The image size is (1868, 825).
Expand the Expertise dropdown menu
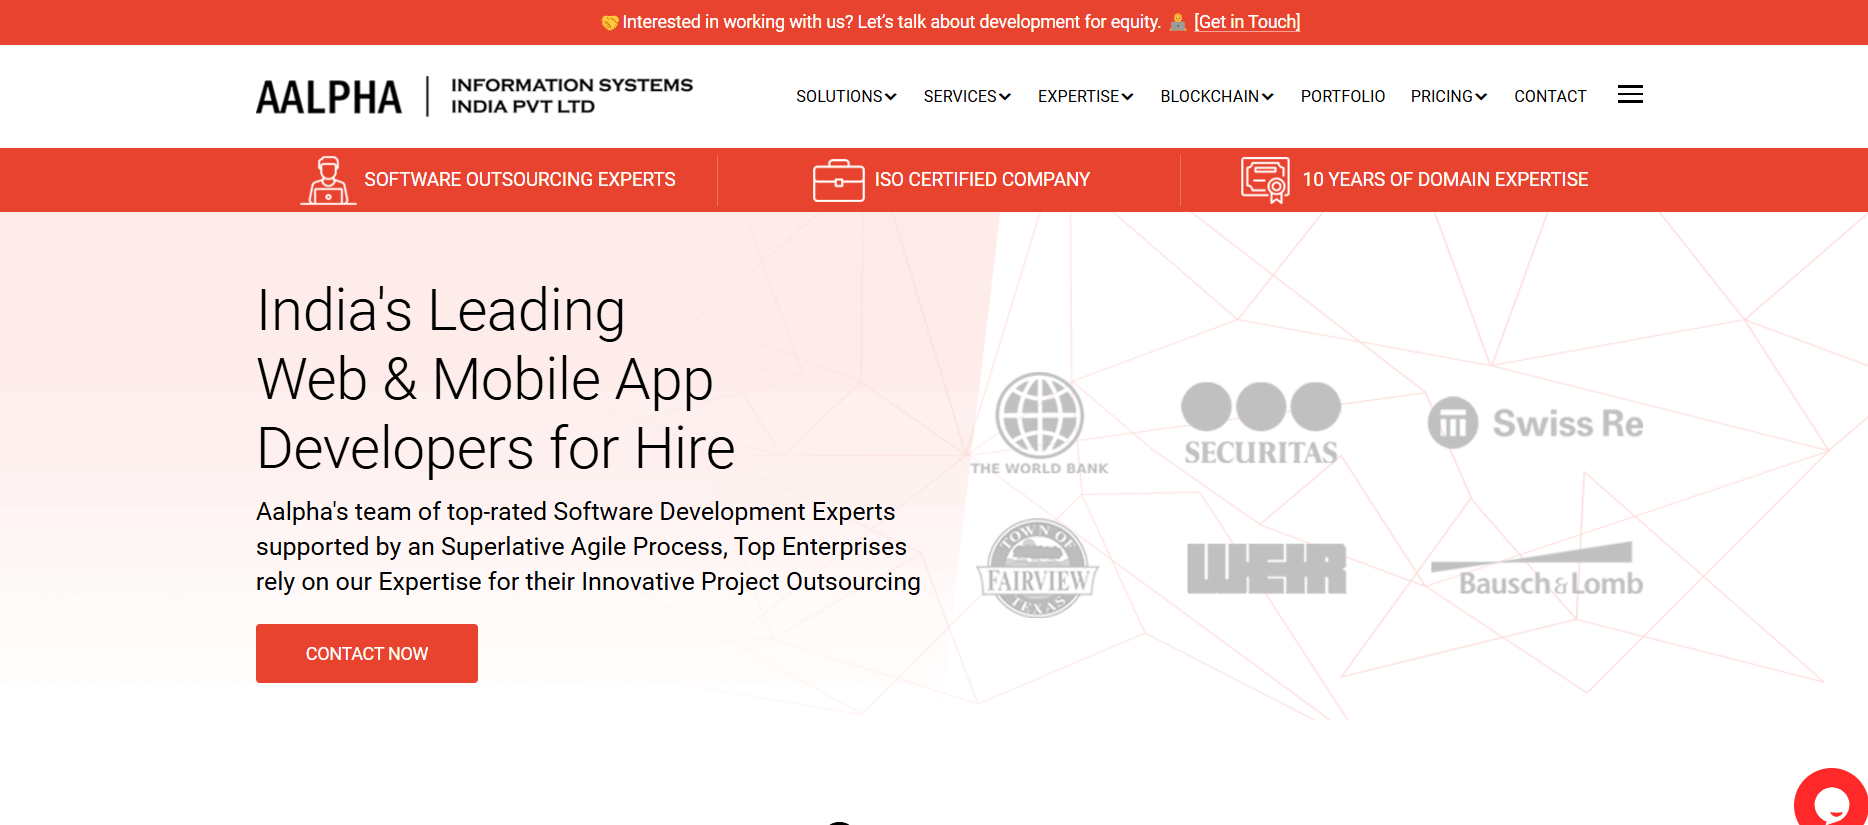coord(1085,96)
